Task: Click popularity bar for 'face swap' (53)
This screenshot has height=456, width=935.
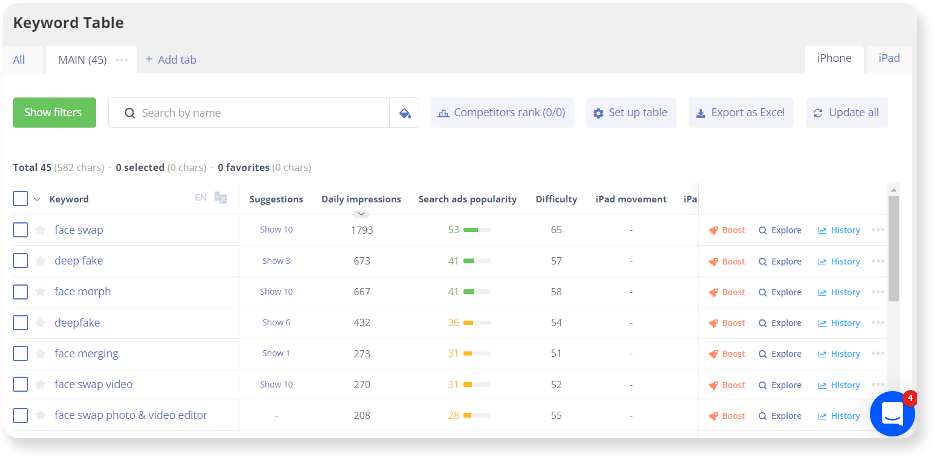Action: coord(476,229)
